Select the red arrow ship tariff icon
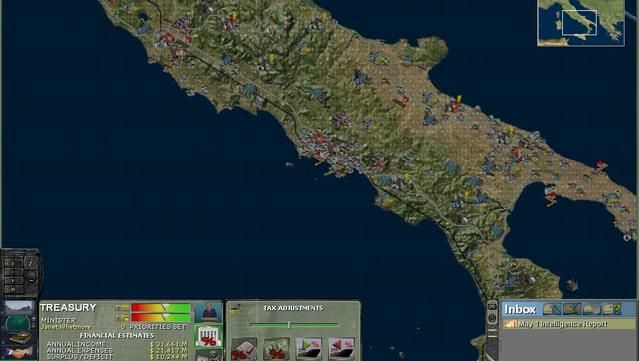 tap(341, 348)
